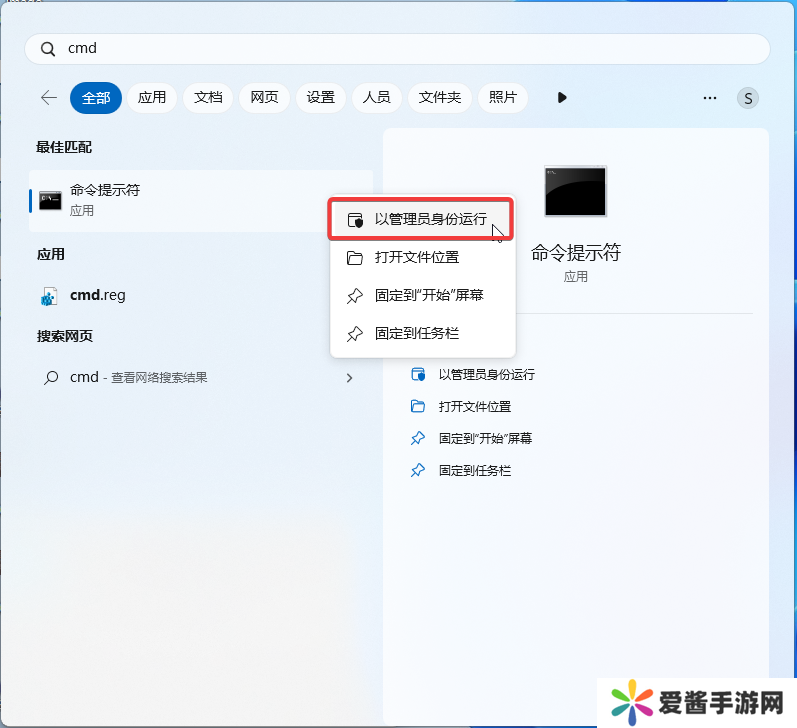Image resolution: width=797 pixels, height=728 pixels.
Task: Open the three-dot more options menu
Action: [x=710, y=97]
